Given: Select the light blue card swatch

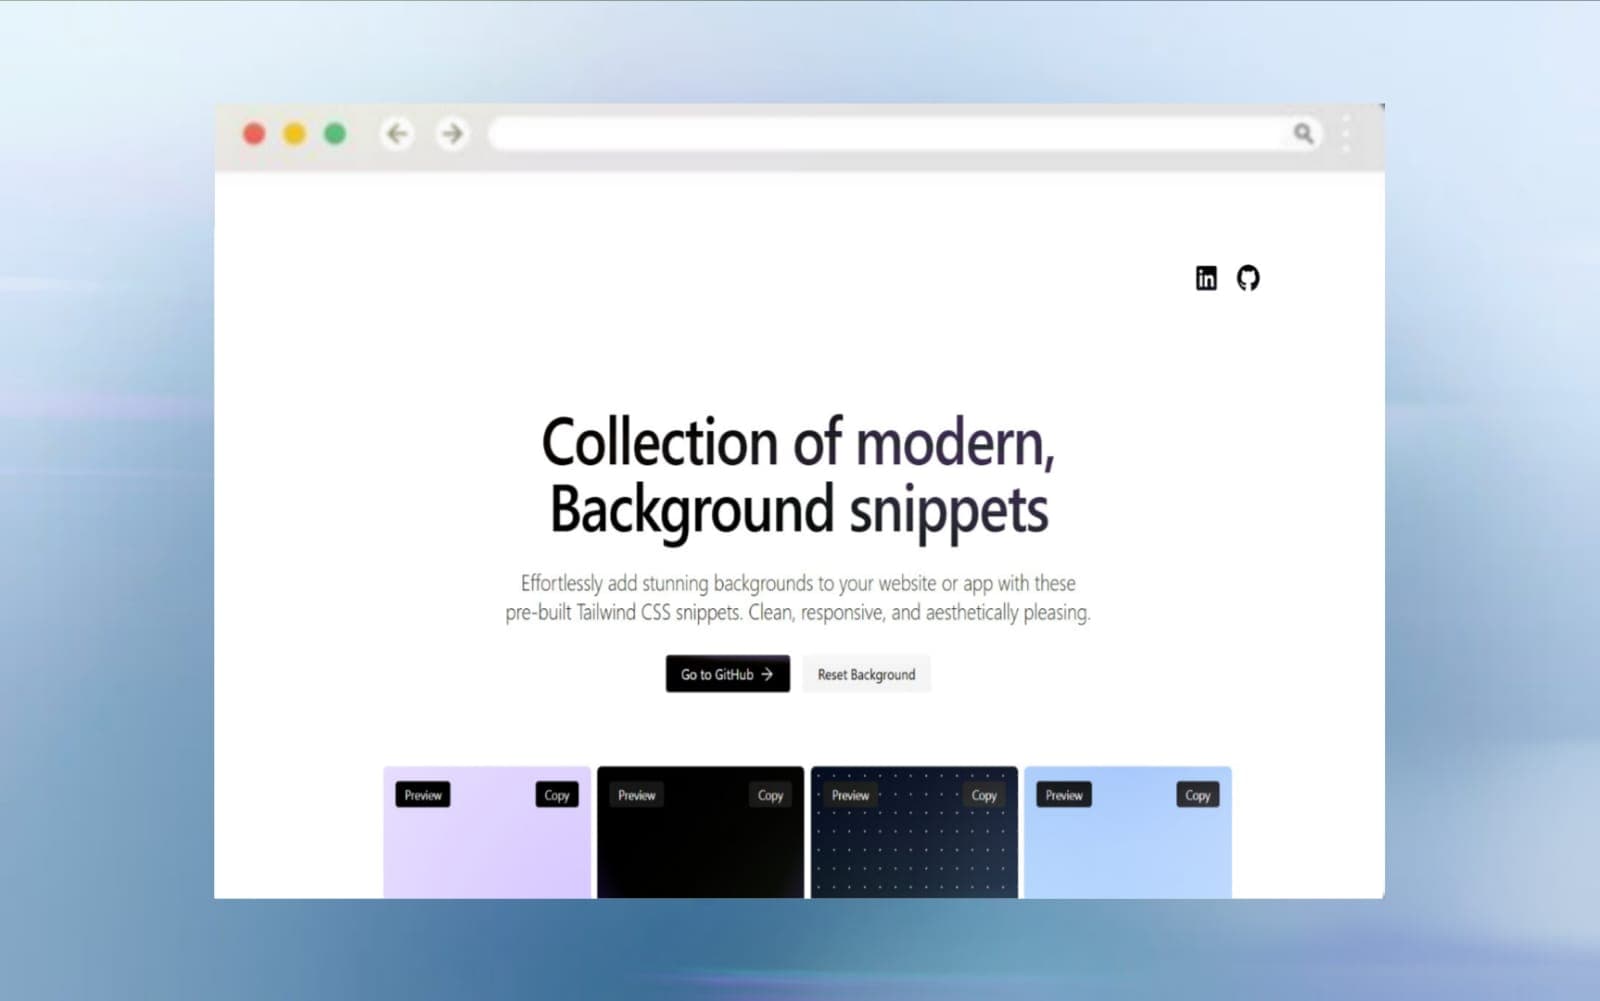Looking at the screenshot, I should tap(1128, 855).
